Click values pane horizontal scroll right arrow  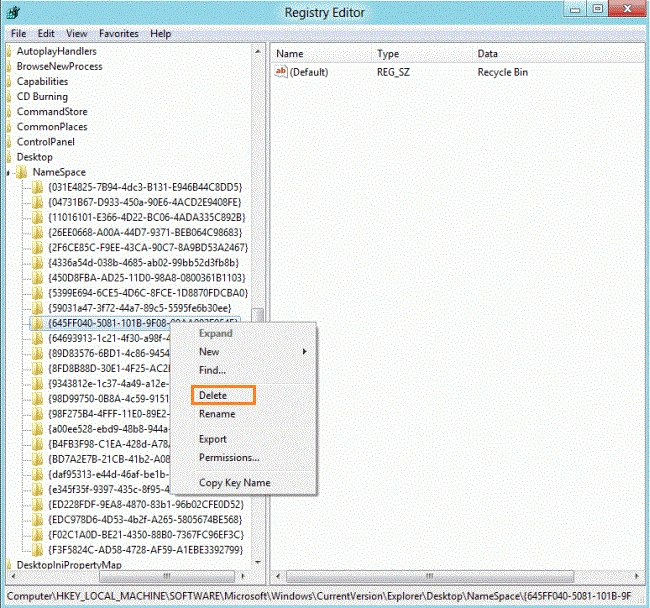click(x=636, y=576)
